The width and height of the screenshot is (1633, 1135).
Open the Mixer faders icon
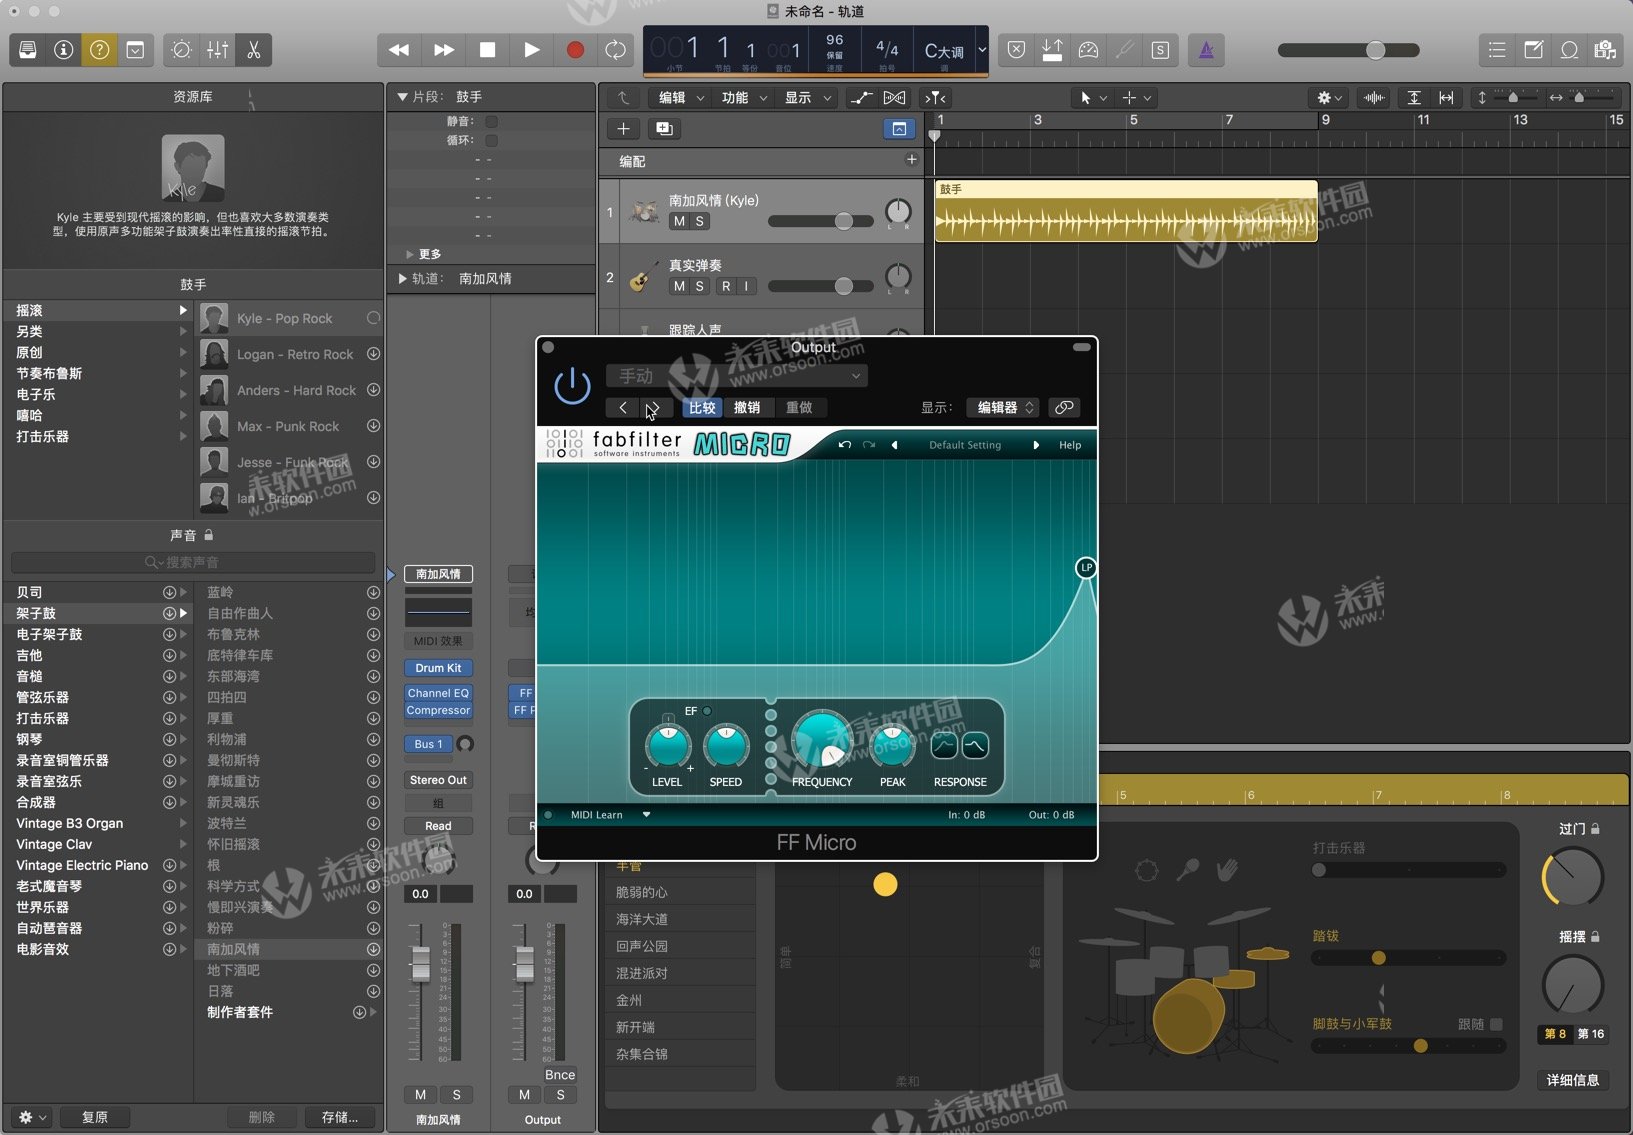[217, 50]
